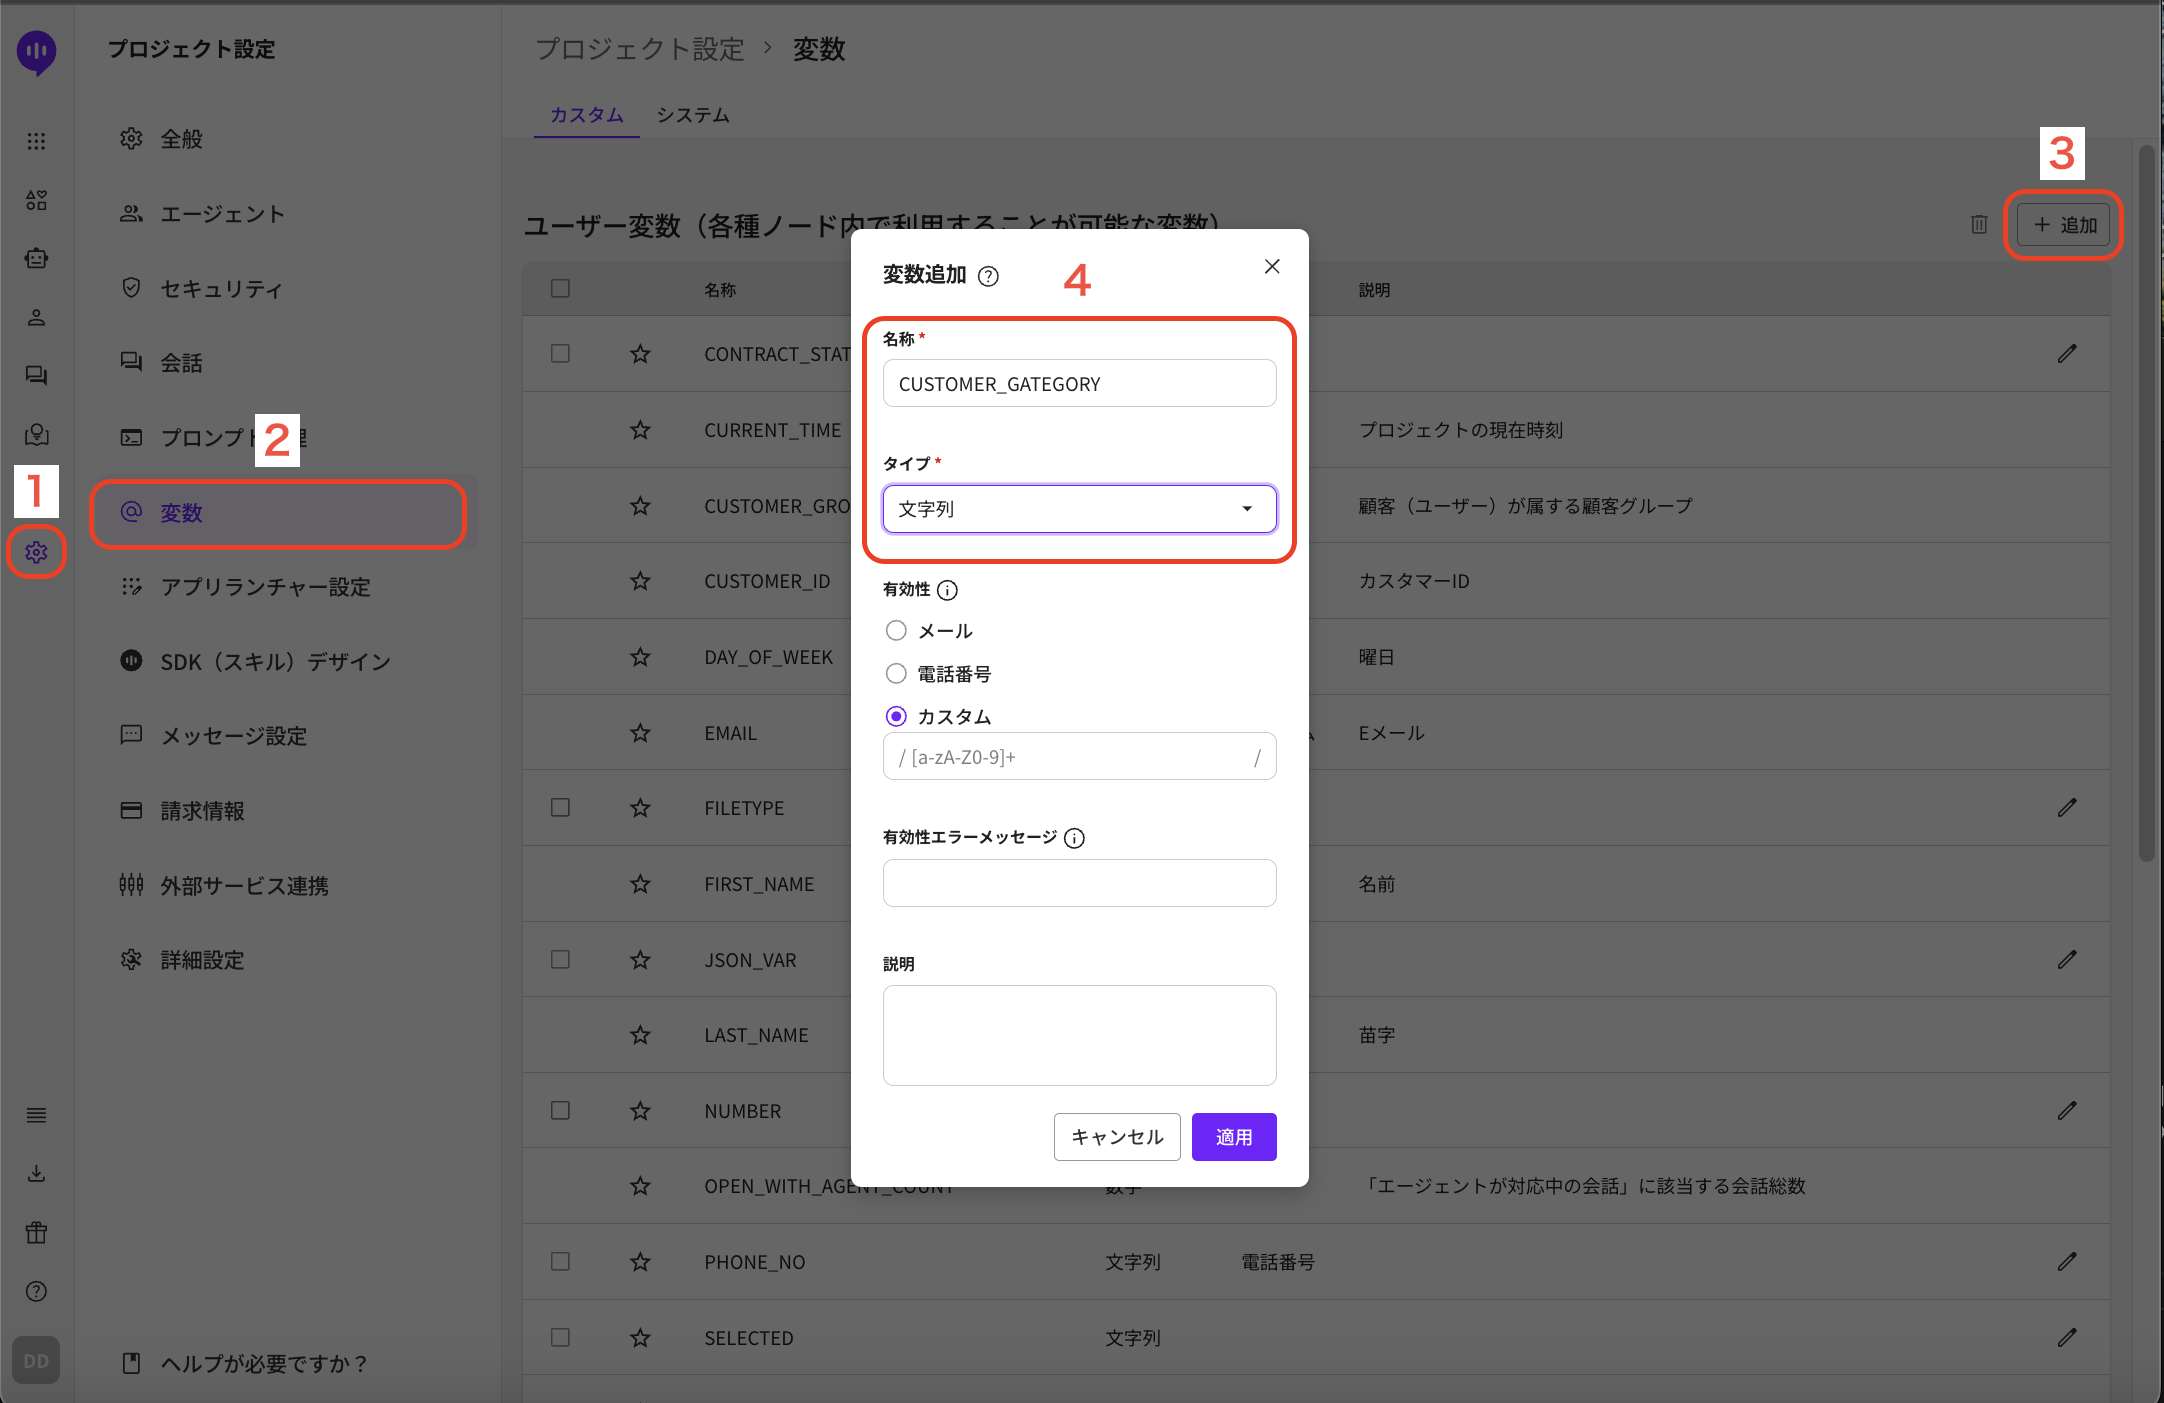Click the trash delete icon near 追加

point(1979,224)
